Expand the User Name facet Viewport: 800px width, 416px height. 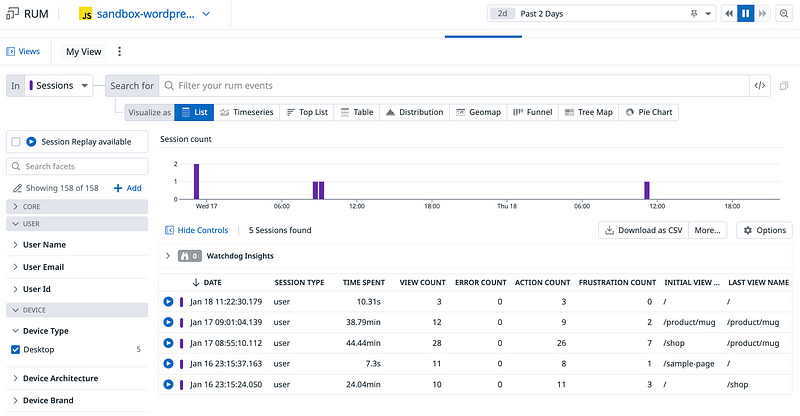[45, 244]
